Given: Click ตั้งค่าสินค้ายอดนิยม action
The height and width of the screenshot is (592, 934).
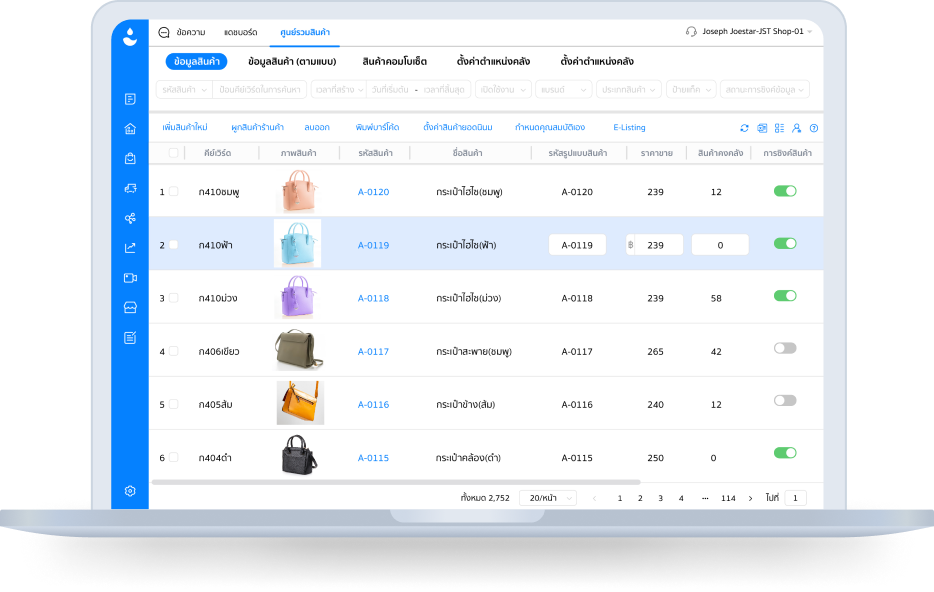Looking at the screenshot, I should pyautogui.click(x=457, y=127).
